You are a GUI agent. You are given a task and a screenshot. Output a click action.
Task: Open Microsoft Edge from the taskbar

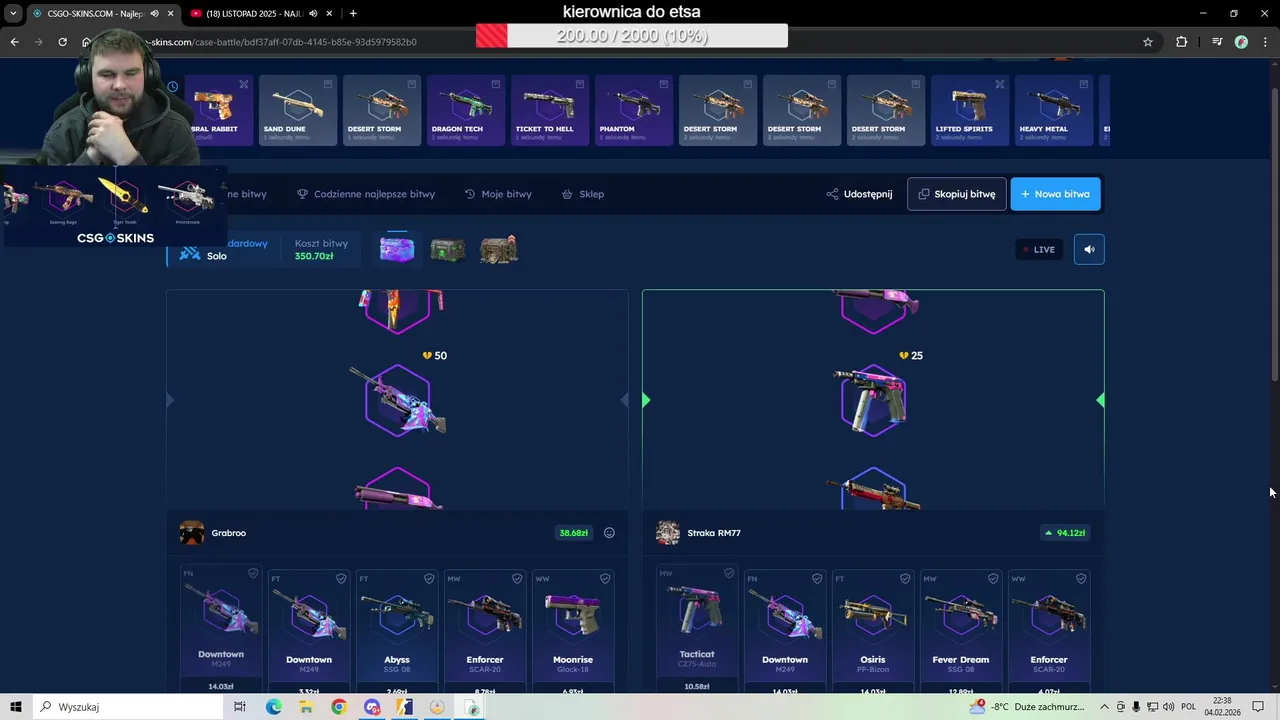(x=273, y=707)
